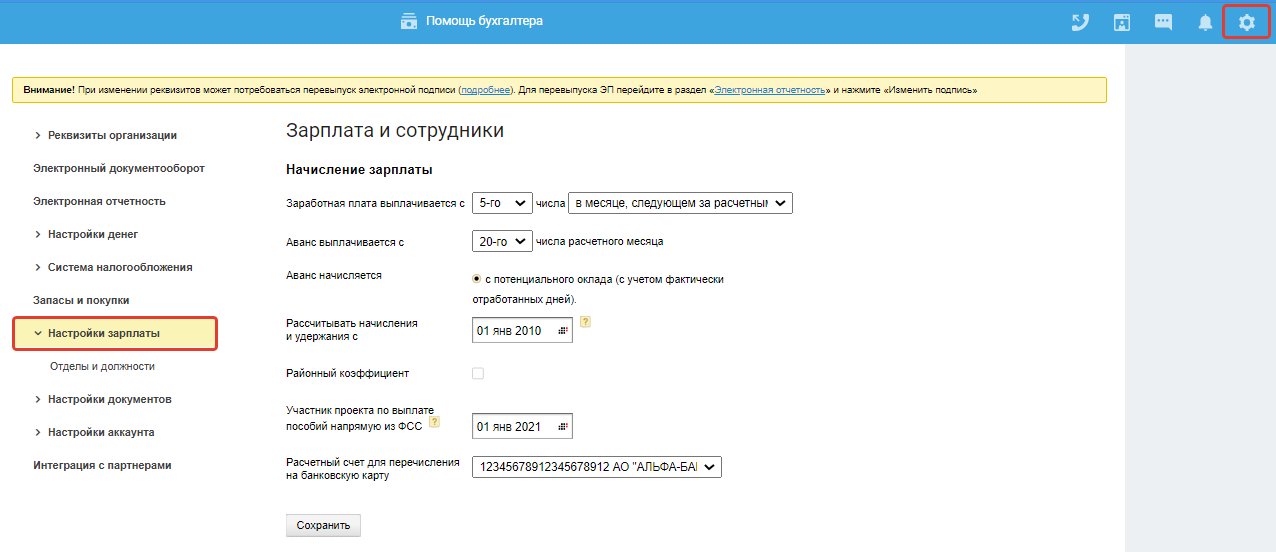Select the 'с потенциального оклада' radio button
The width and height of the screenshot is (1276, 552).
[x=476, y=279]
